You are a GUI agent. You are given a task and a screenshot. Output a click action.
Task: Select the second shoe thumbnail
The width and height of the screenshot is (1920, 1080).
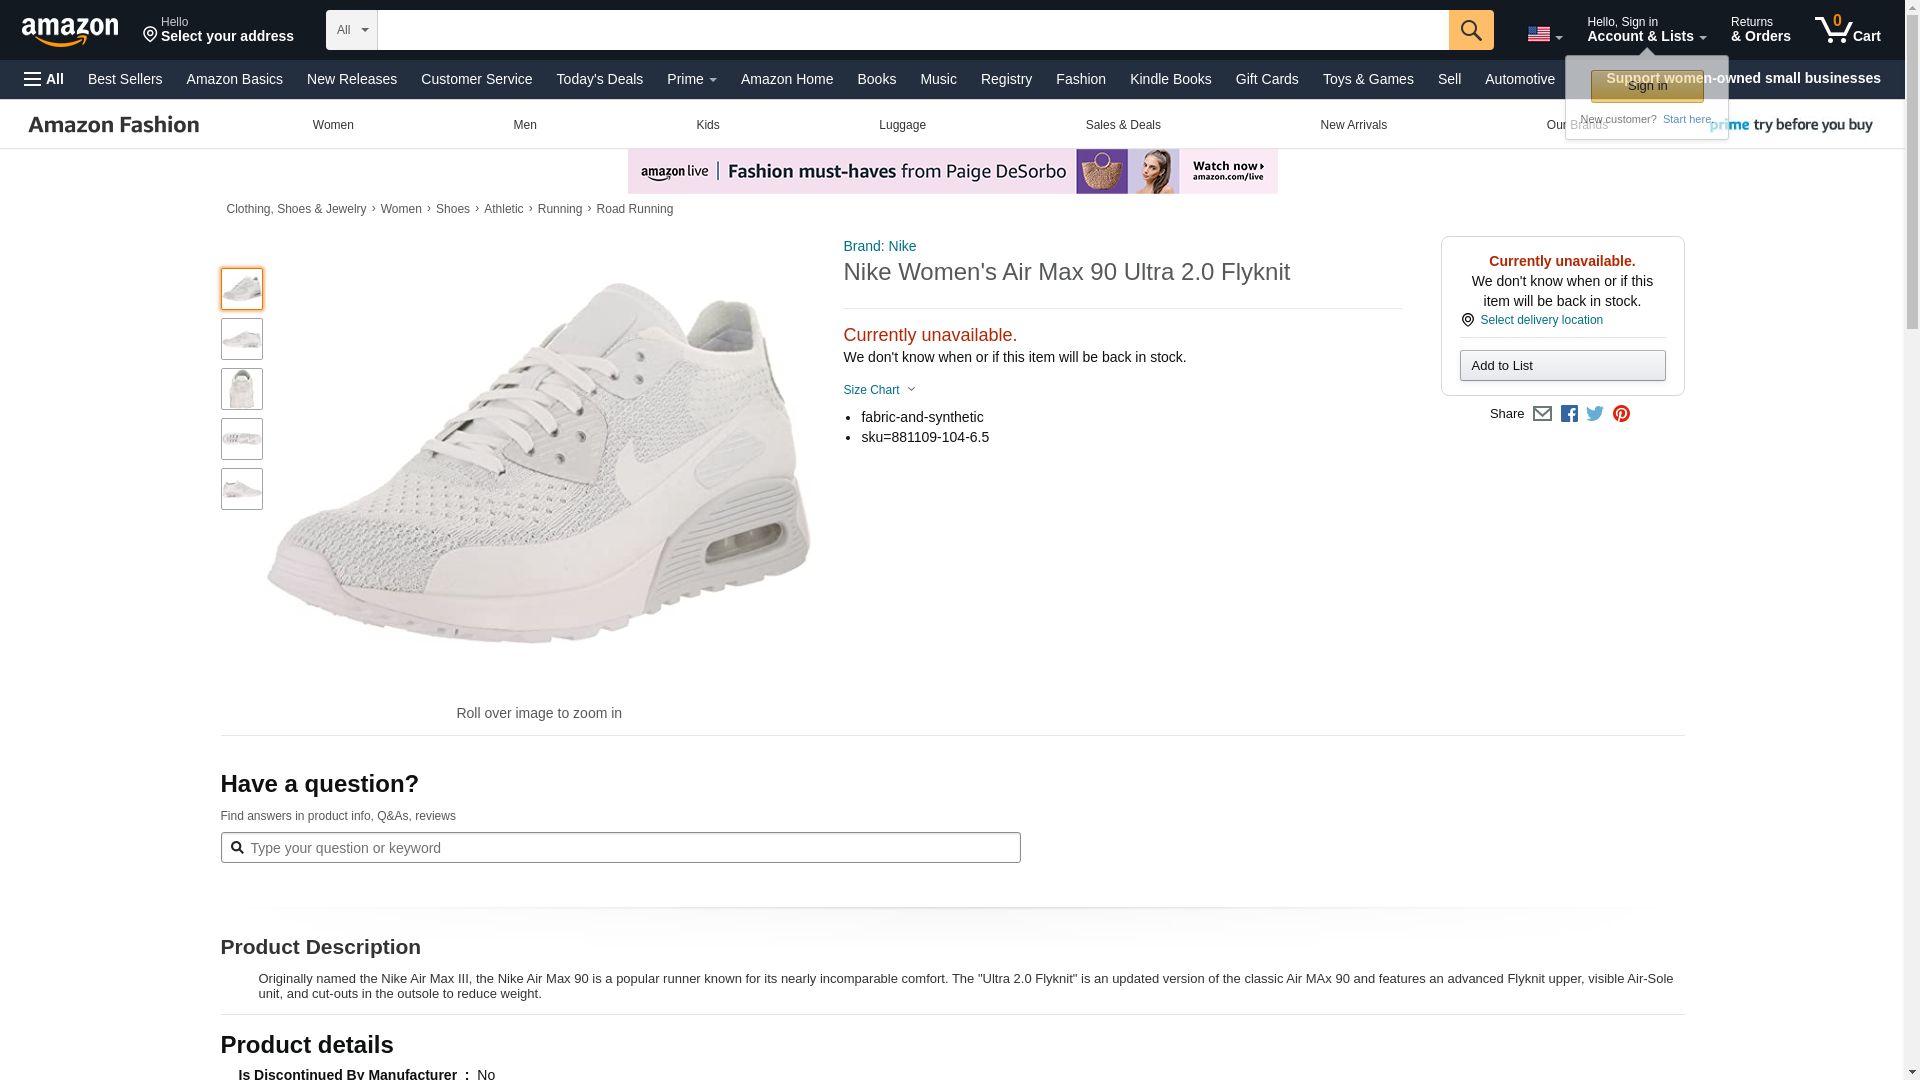pos(242,339)
